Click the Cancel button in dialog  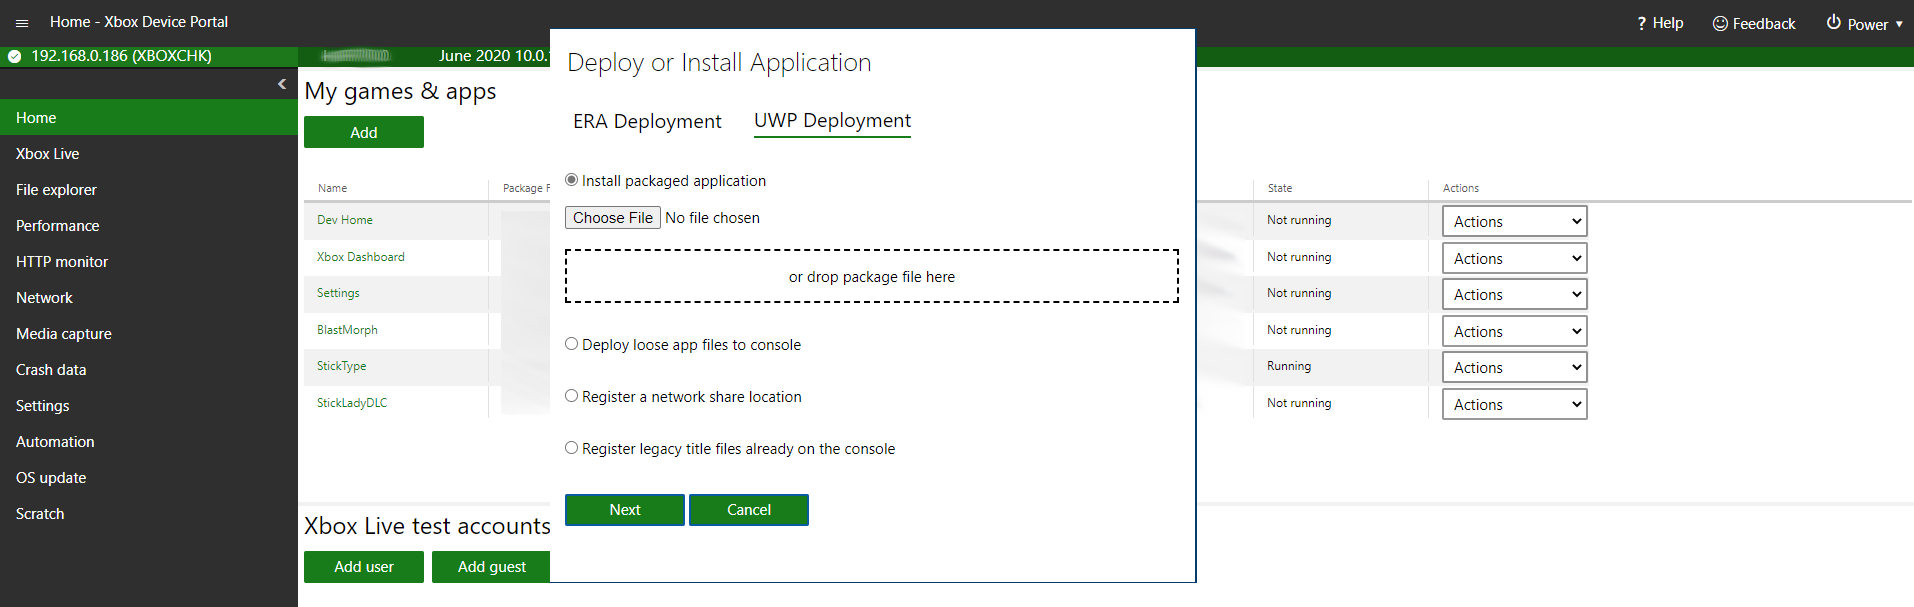tap(749, 509)
